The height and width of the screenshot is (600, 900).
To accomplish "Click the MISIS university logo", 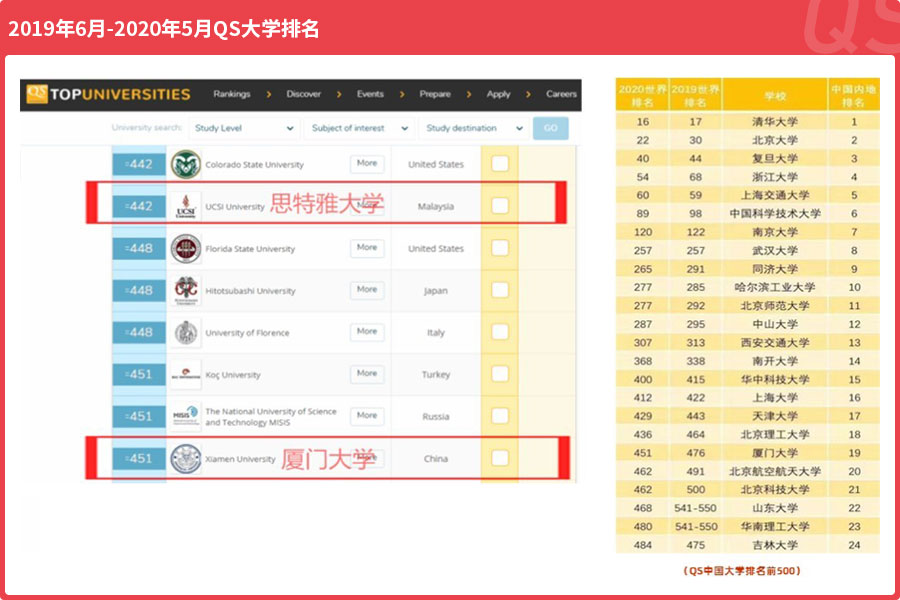I will pos(185,416).
